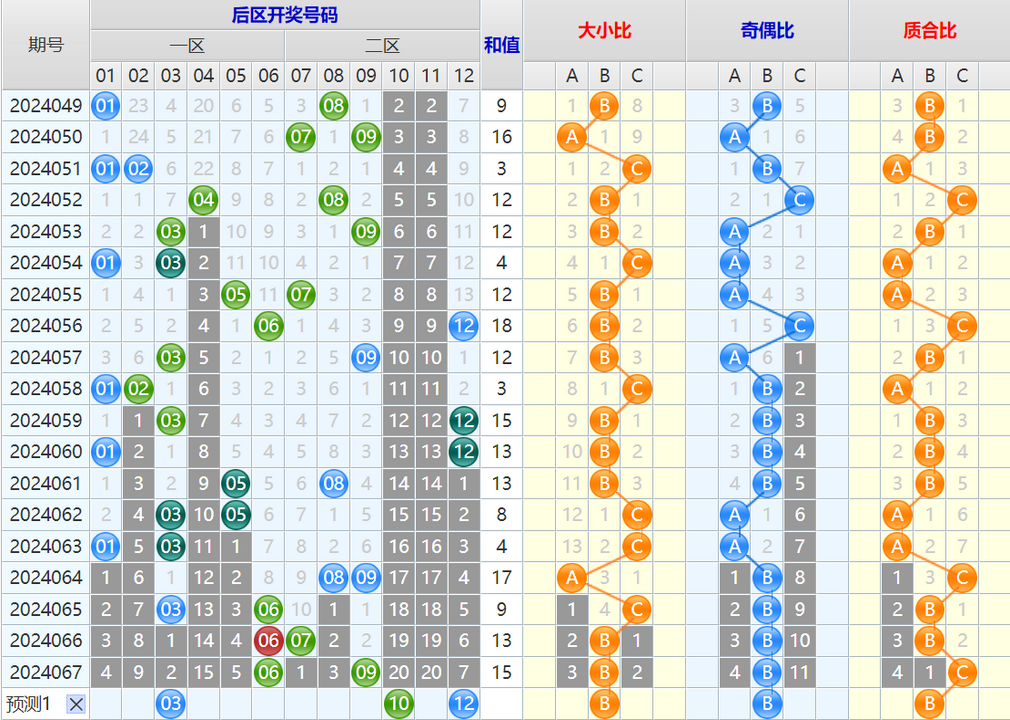The width and height of the screenshot is (1010, 720).
Task: Click the 奇偶比 section header
Action: (767, 30)
